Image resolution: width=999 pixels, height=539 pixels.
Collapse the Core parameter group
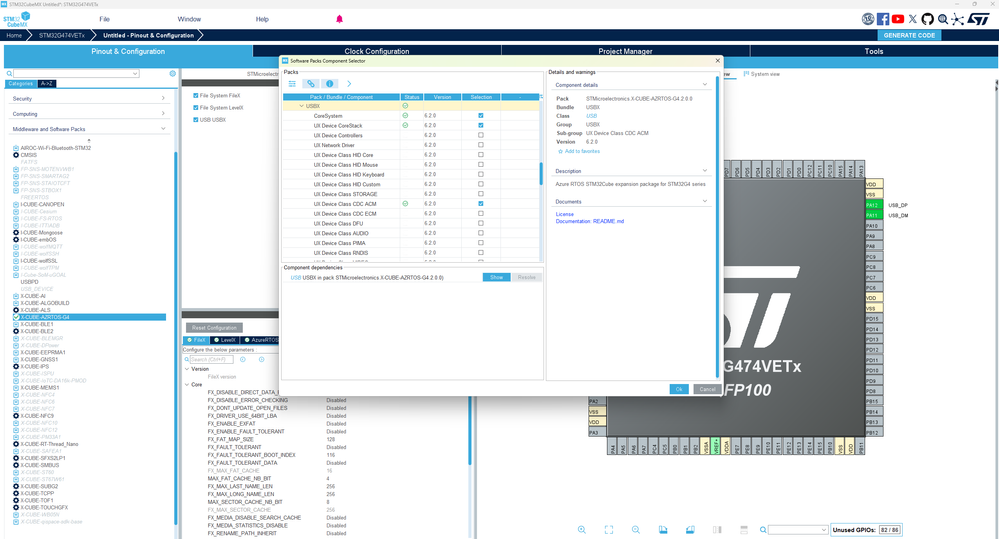click(x=187, y=385)
